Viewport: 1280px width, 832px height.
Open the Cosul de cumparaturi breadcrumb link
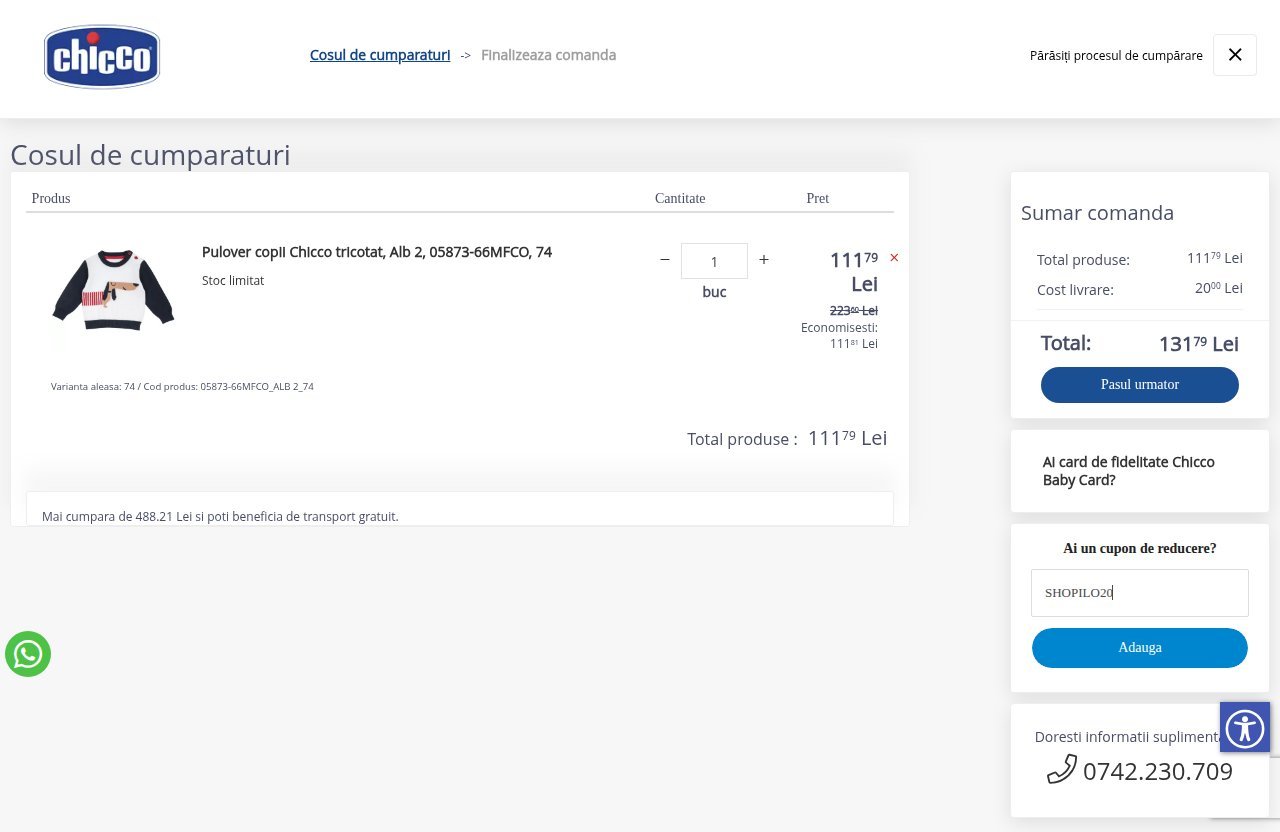click(x=380, y=55)
